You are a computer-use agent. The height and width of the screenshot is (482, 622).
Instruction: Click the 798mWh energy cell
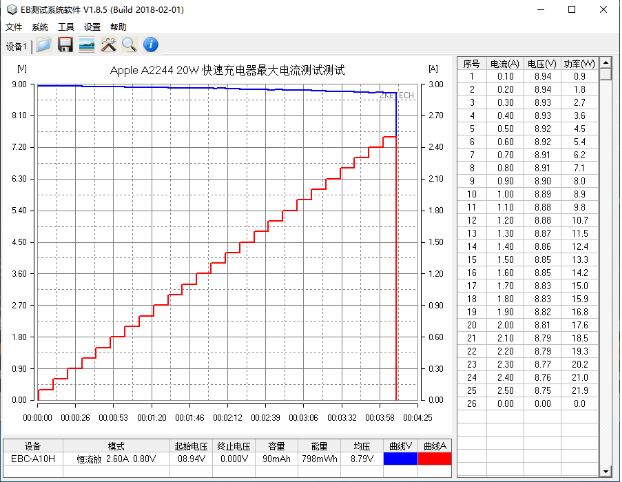(x=319, y=459)
